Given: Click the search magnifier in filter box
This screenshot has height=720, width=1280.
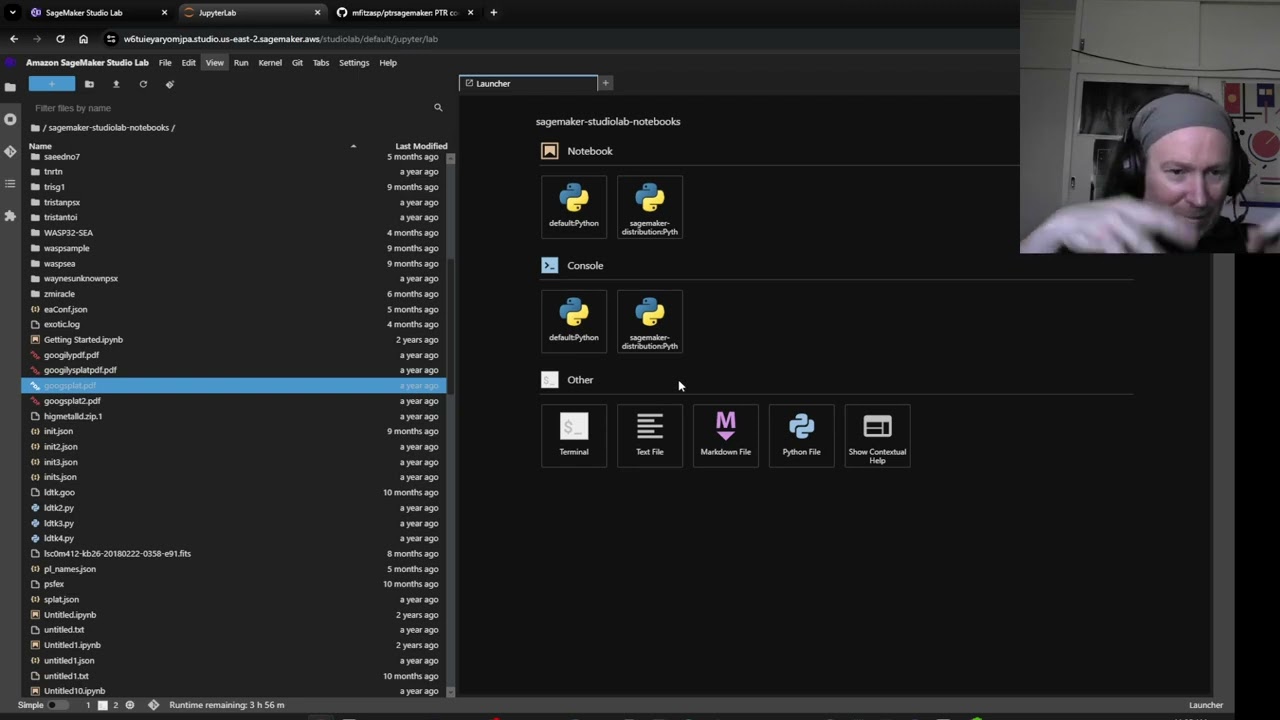Looking at the screenshot, I should point(438,108).
